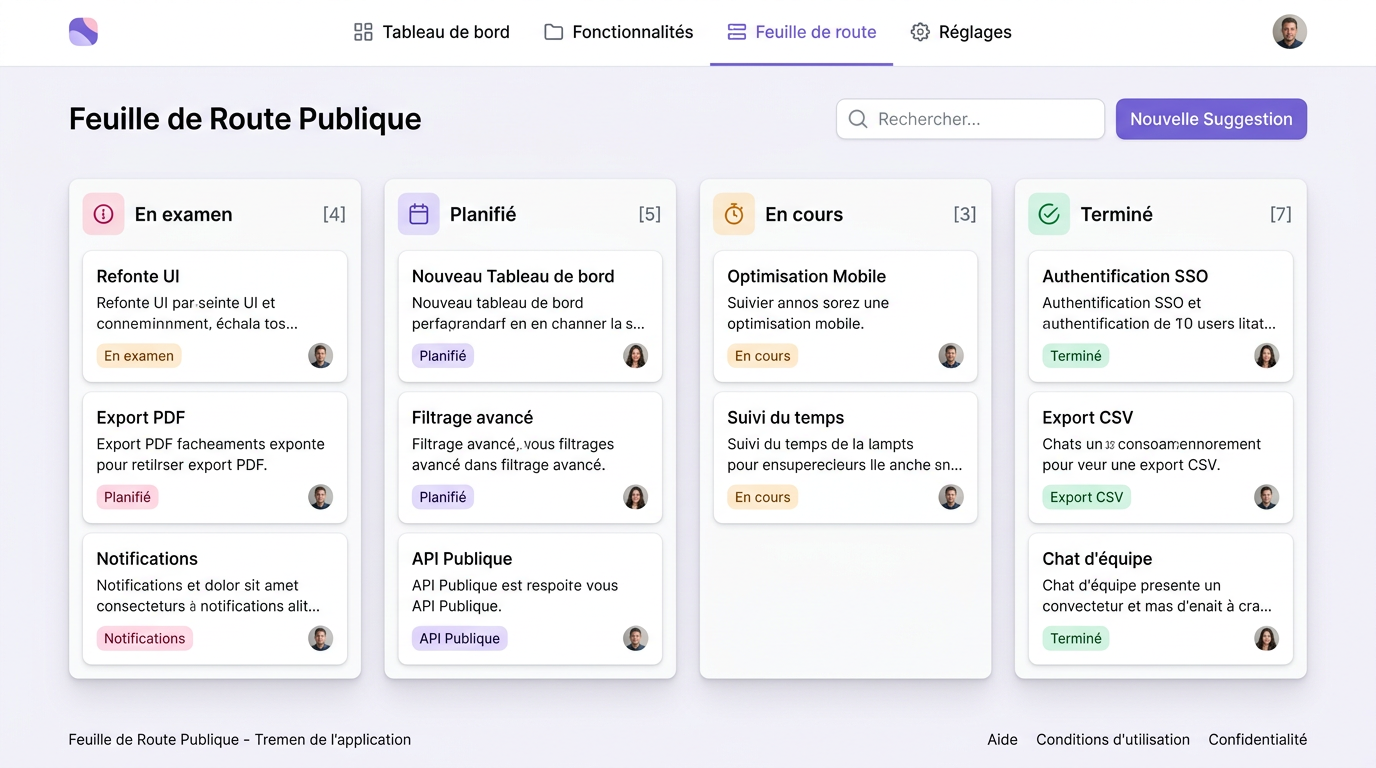
Task: Click the [4] count on En examen column
Action: click(x=334, y=214)
